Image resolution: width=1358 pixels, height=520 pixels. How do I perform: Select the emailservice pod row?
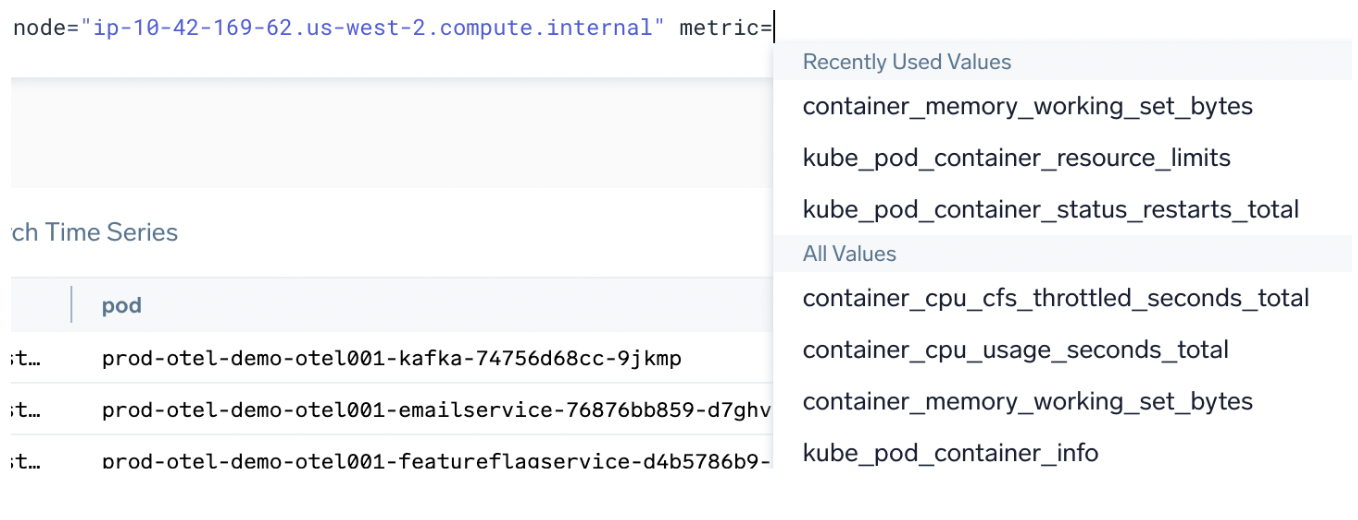(436, 409)
